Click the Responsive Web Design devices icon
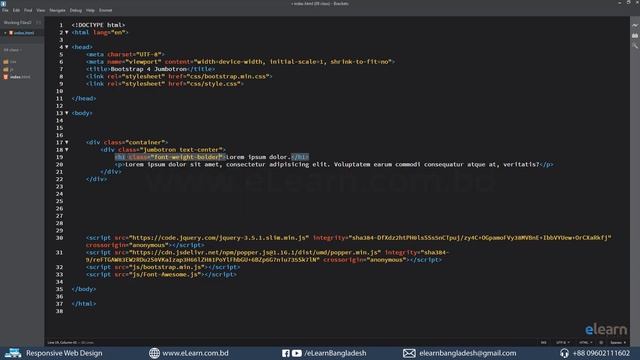This screenshot has height=360, width=640. pos(13,353)
